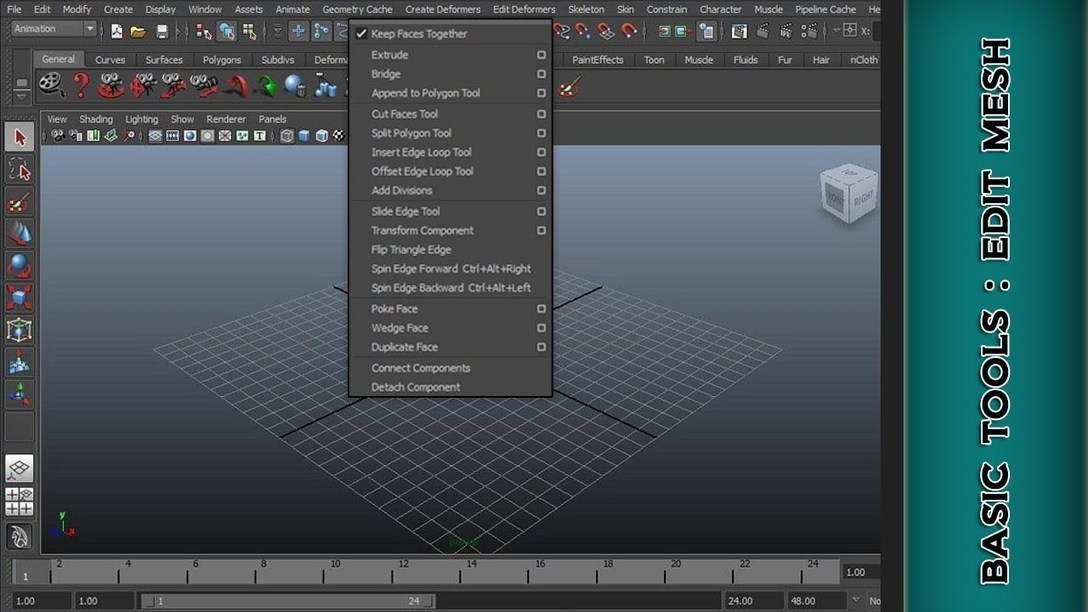Open the Panels menu in the viewport
Screen dimensions: 1088x612
click(272, 118)
